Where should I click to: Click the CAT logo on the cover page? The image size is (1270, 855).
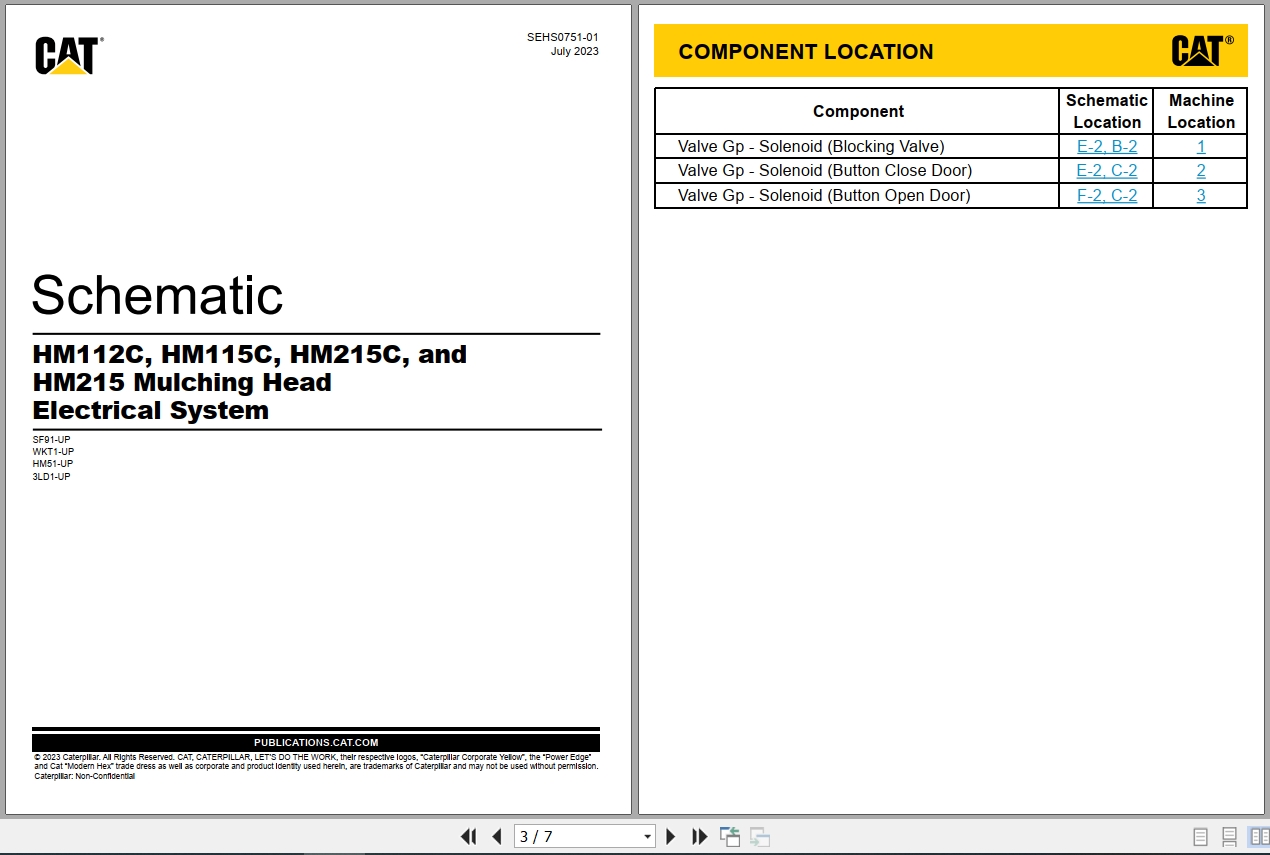click(68, 56)
